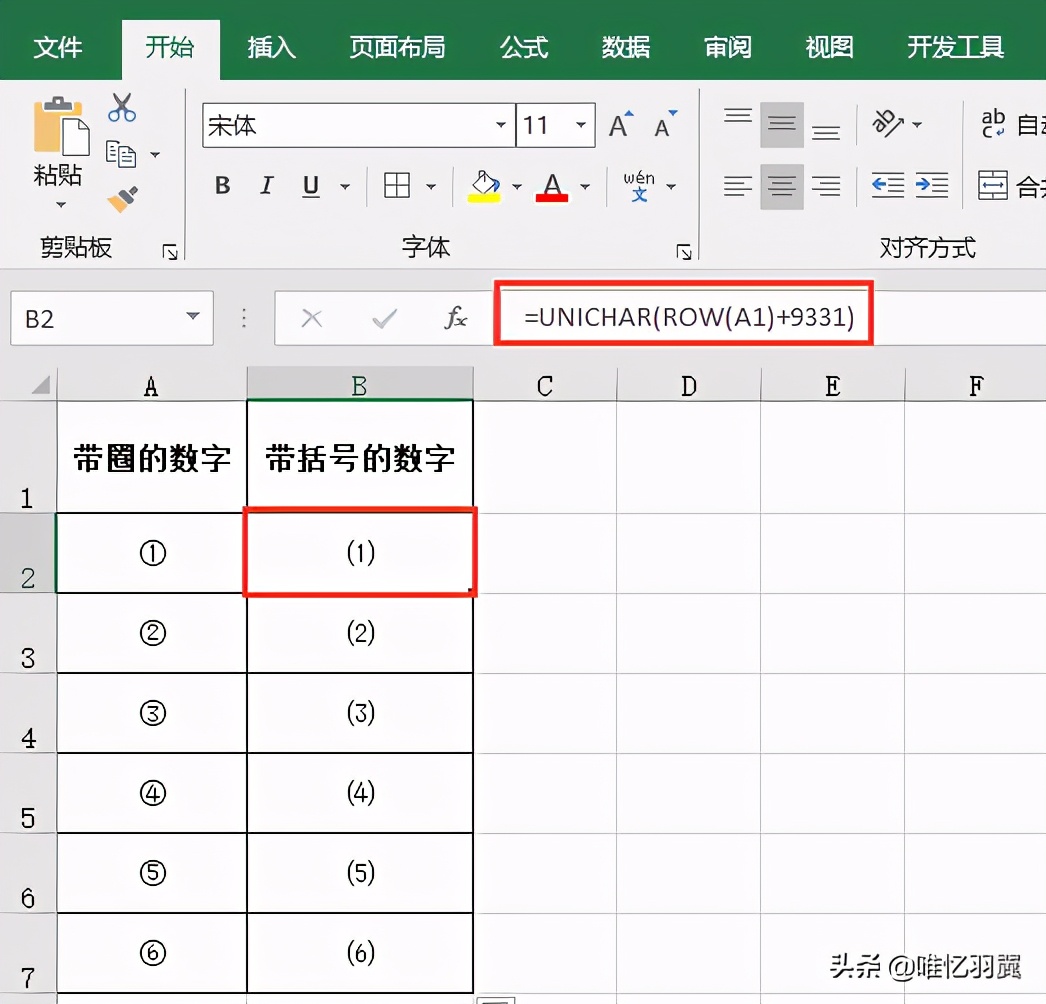This screenshot has height=1004, width=1046.
Task: Increase font size with large A icon
Action: click(x=620, y=125)
